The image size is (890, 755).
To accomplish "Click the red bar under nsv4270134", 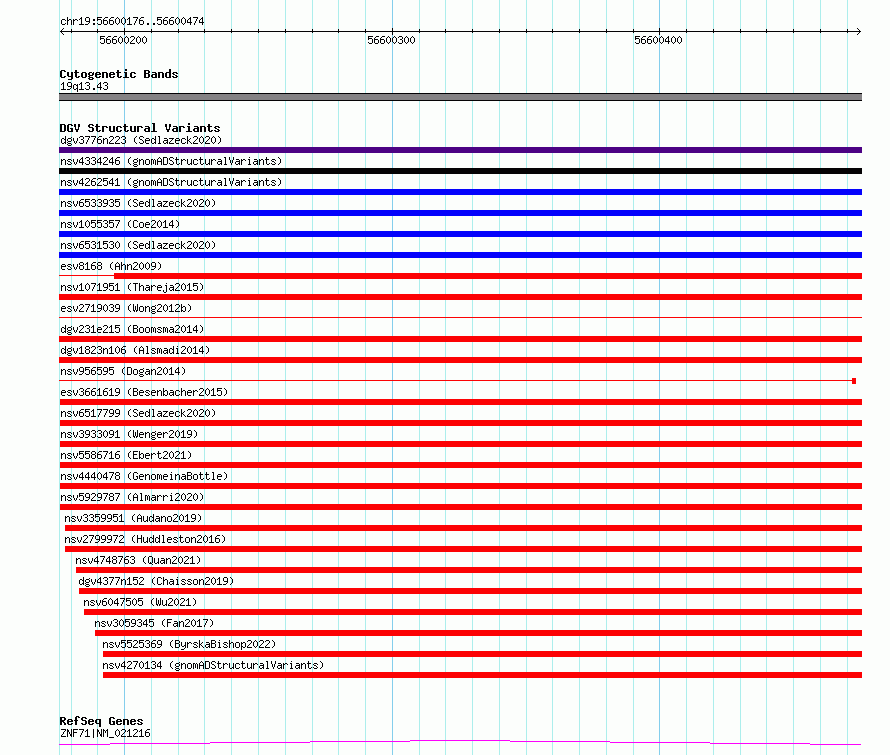I will (482, 675).
